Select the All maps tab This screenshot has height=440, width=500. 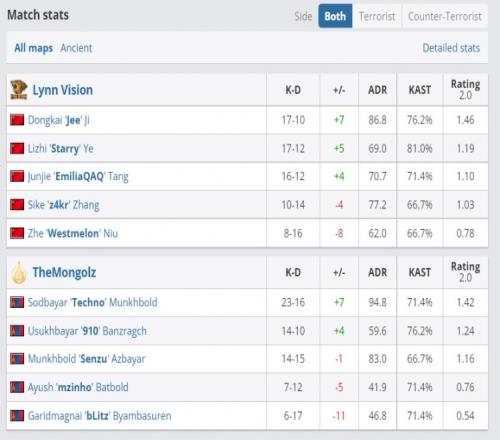tap(33, 48)
